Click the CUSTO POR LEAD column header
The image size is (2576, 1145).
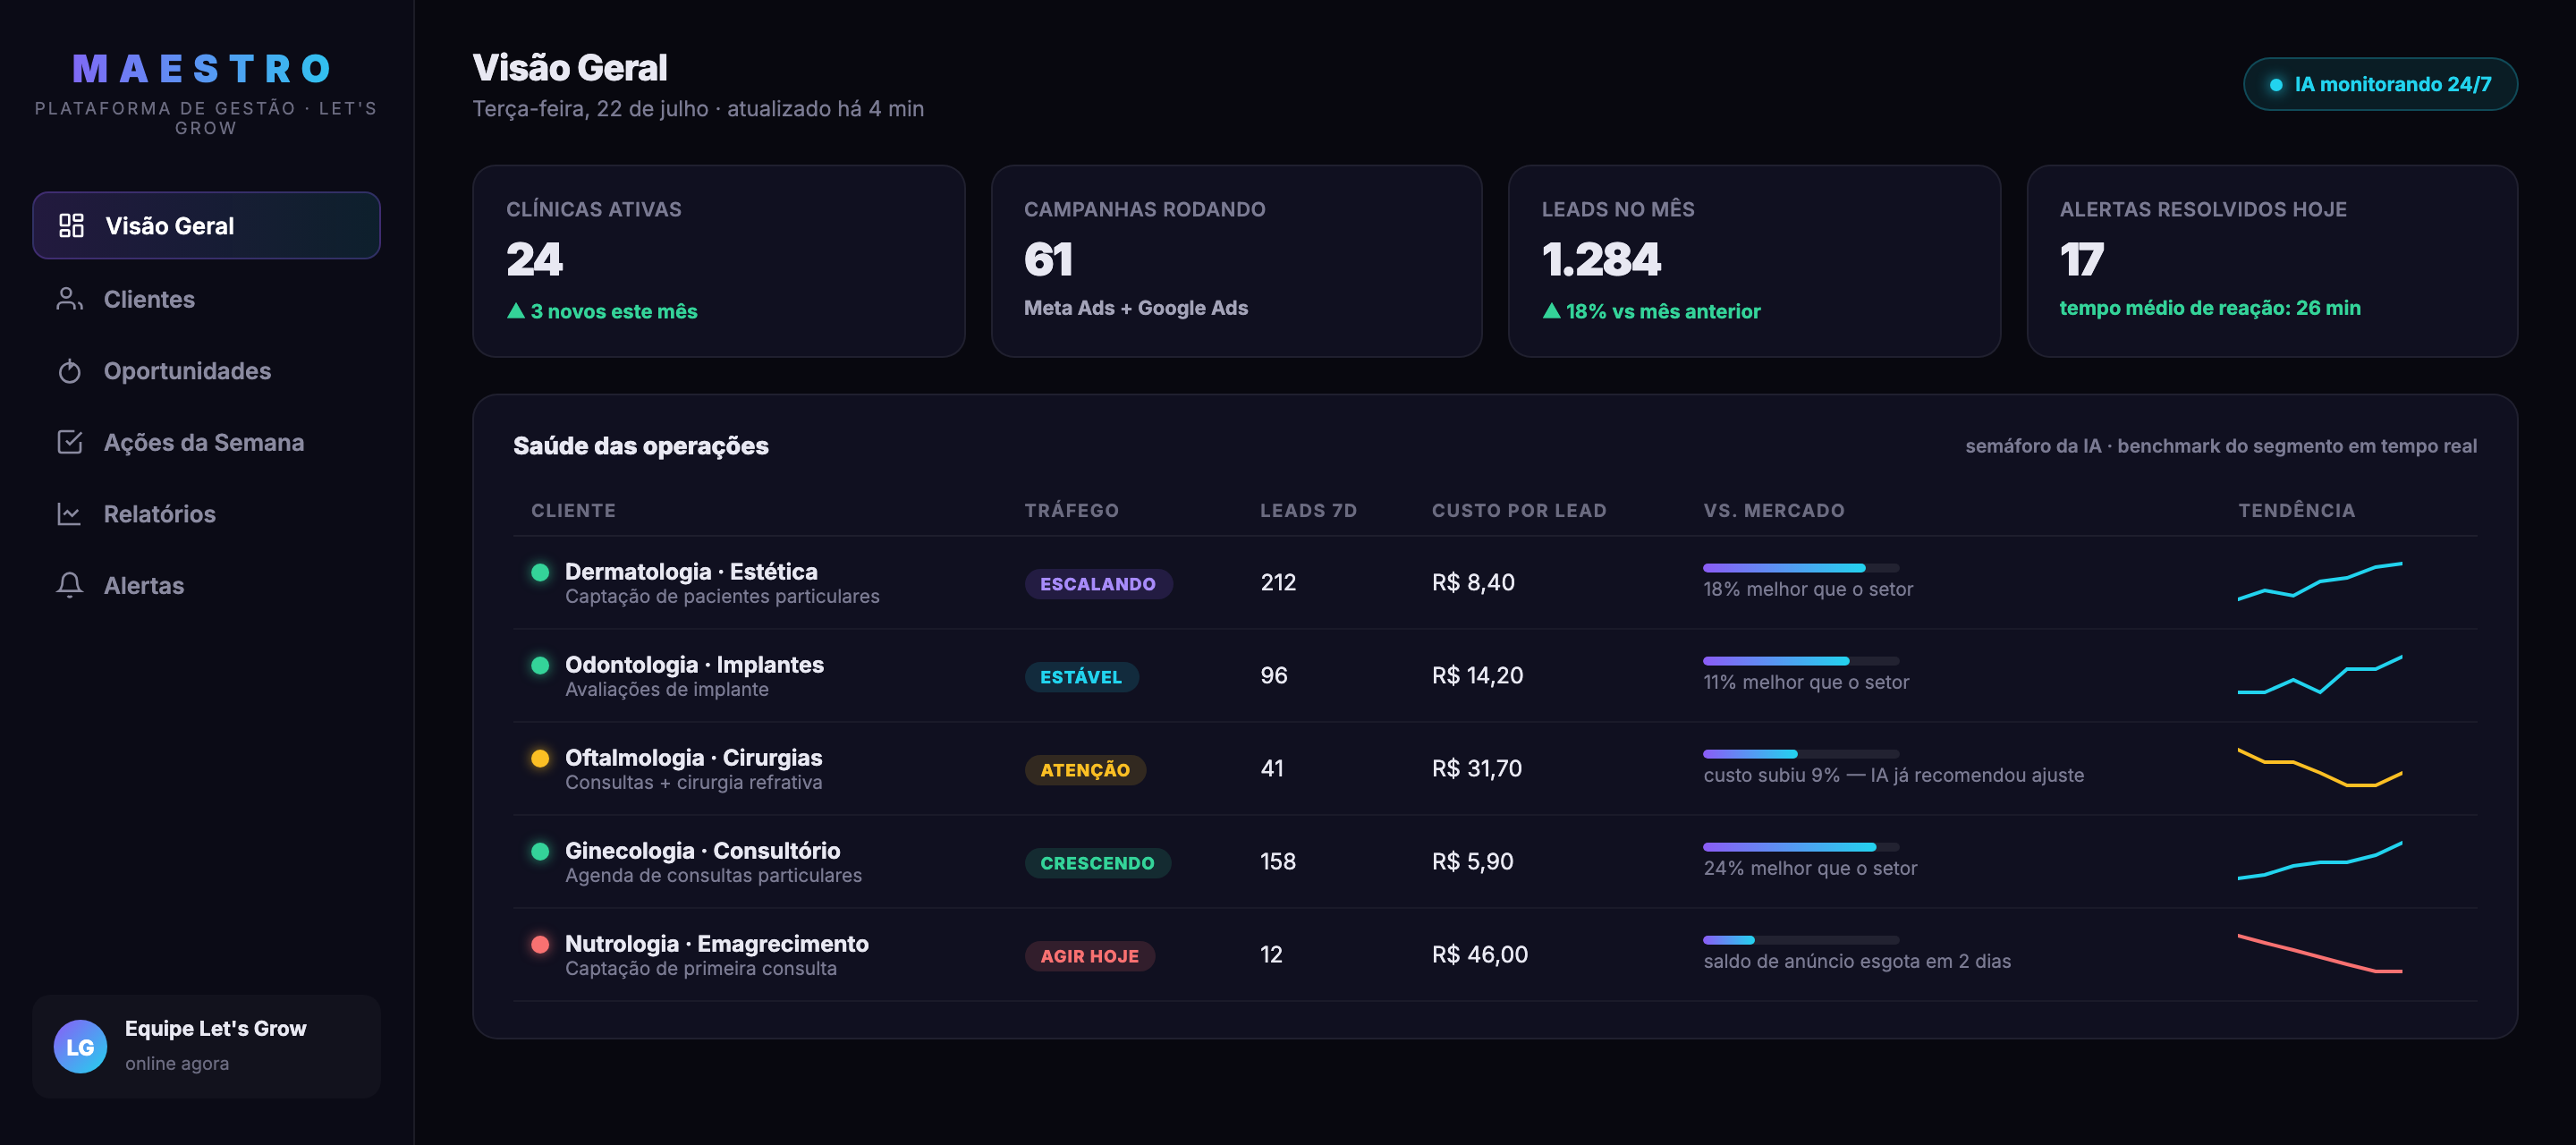pyautogui.click(x=1518, y=511)
